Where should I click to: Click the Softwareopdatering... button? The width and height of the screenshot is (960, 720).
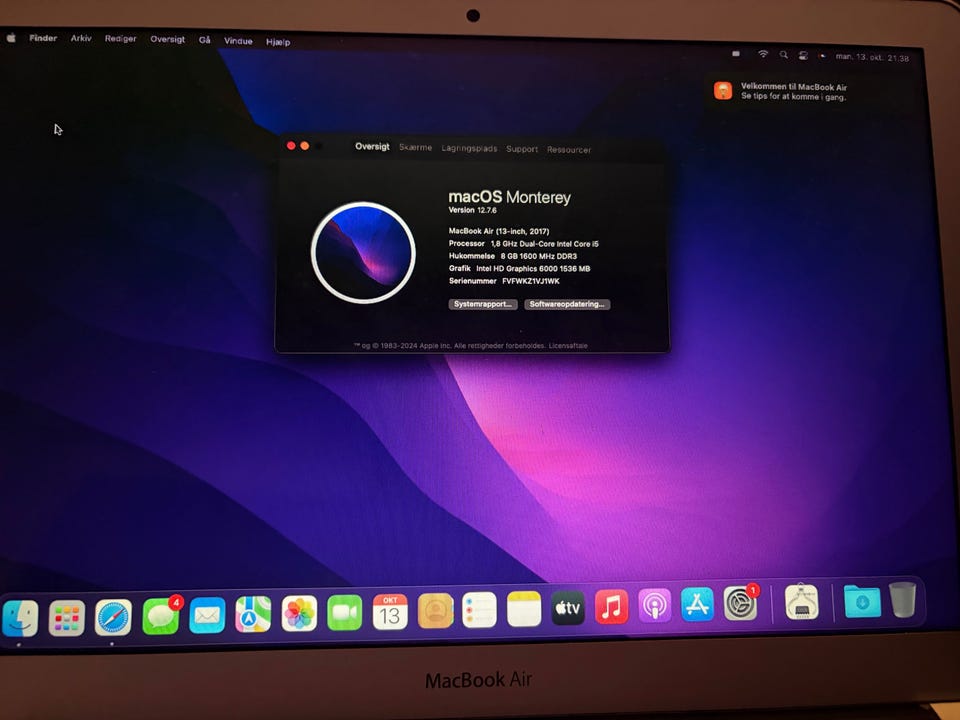(567, 304)
